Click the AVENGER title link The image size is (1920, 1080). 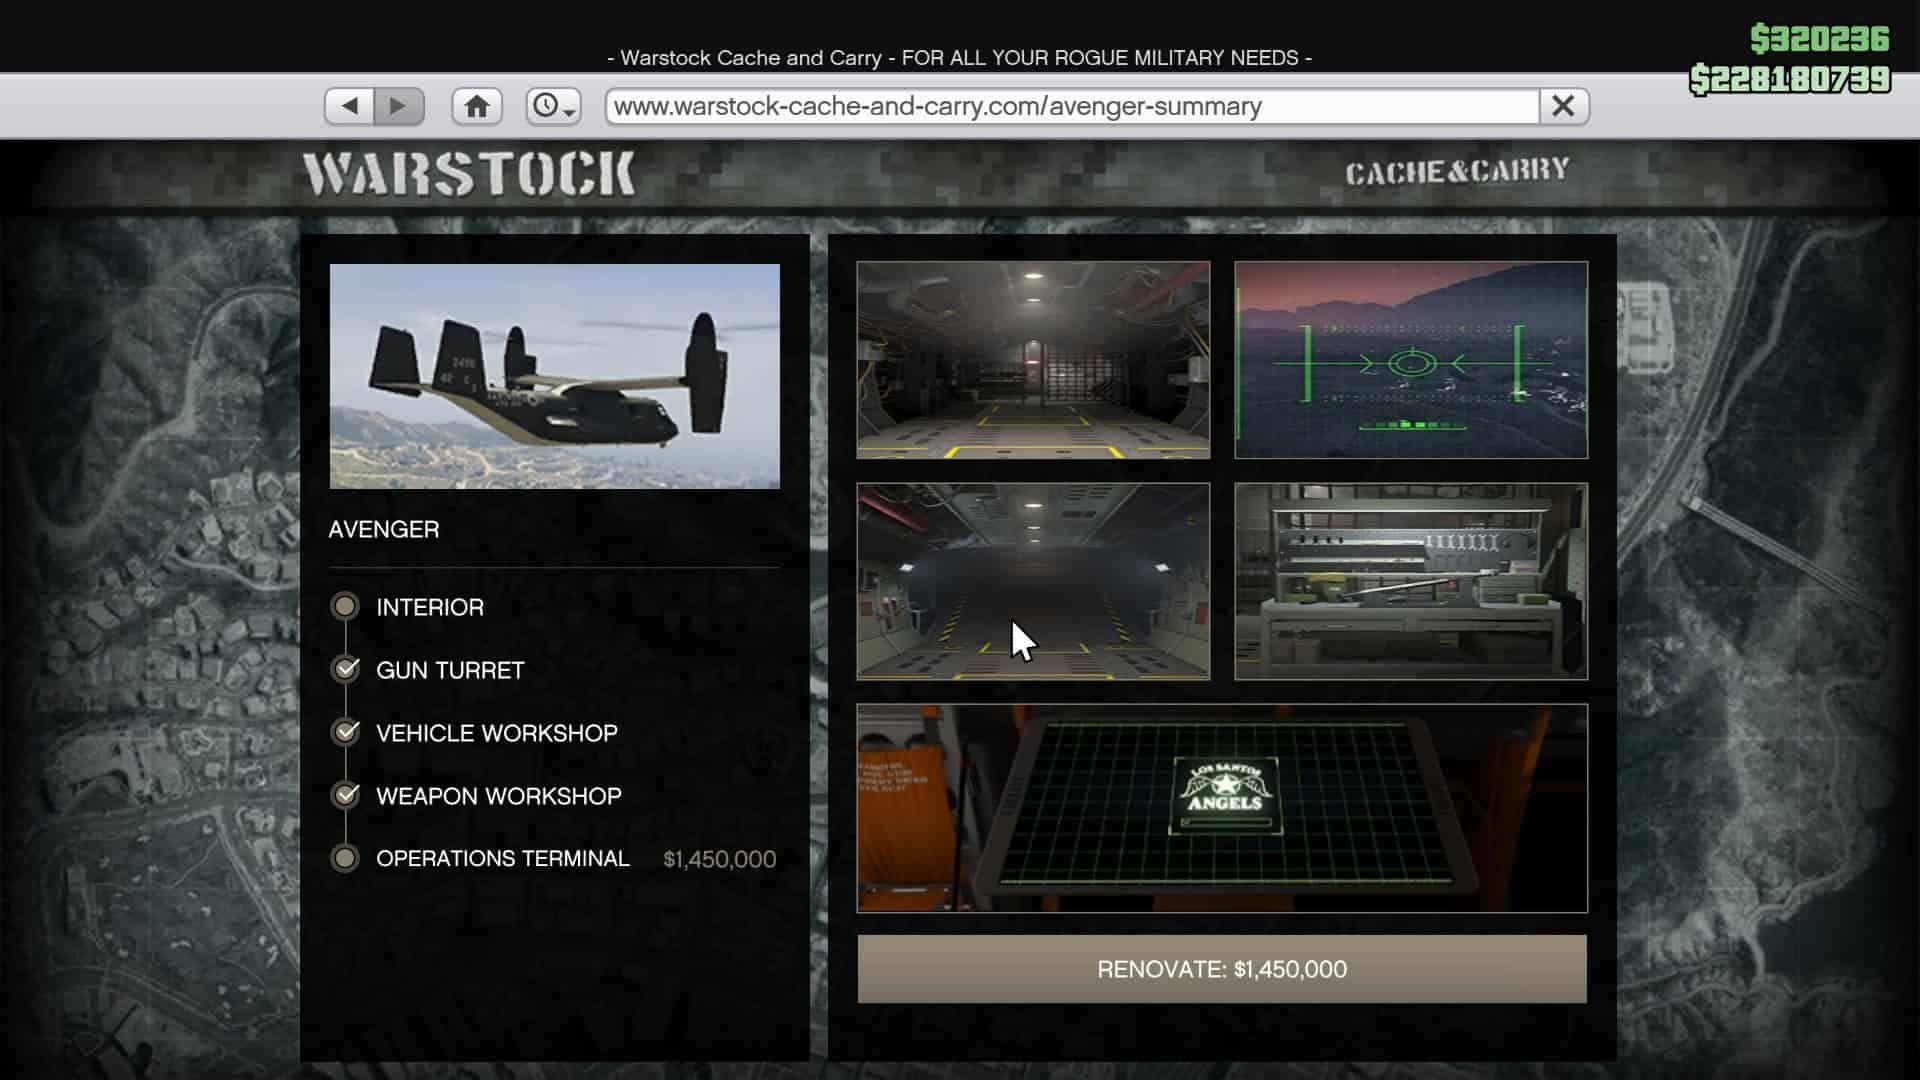[x=383, y=529]
